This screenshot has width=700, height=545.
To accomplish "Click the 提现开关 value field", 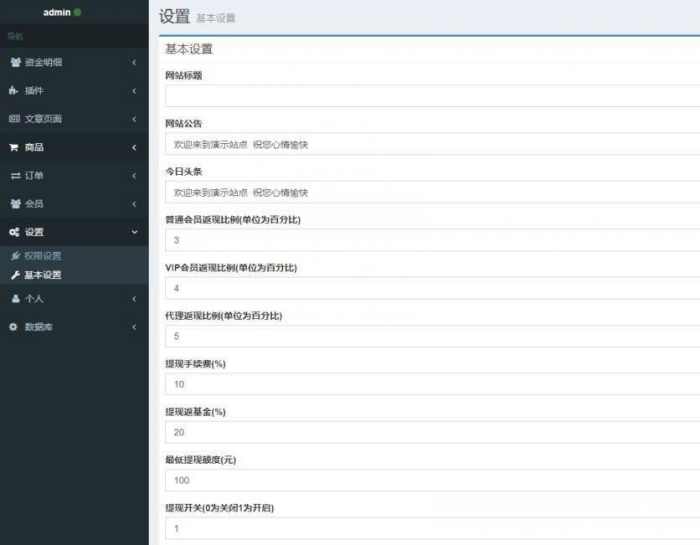I will [432, 528].
